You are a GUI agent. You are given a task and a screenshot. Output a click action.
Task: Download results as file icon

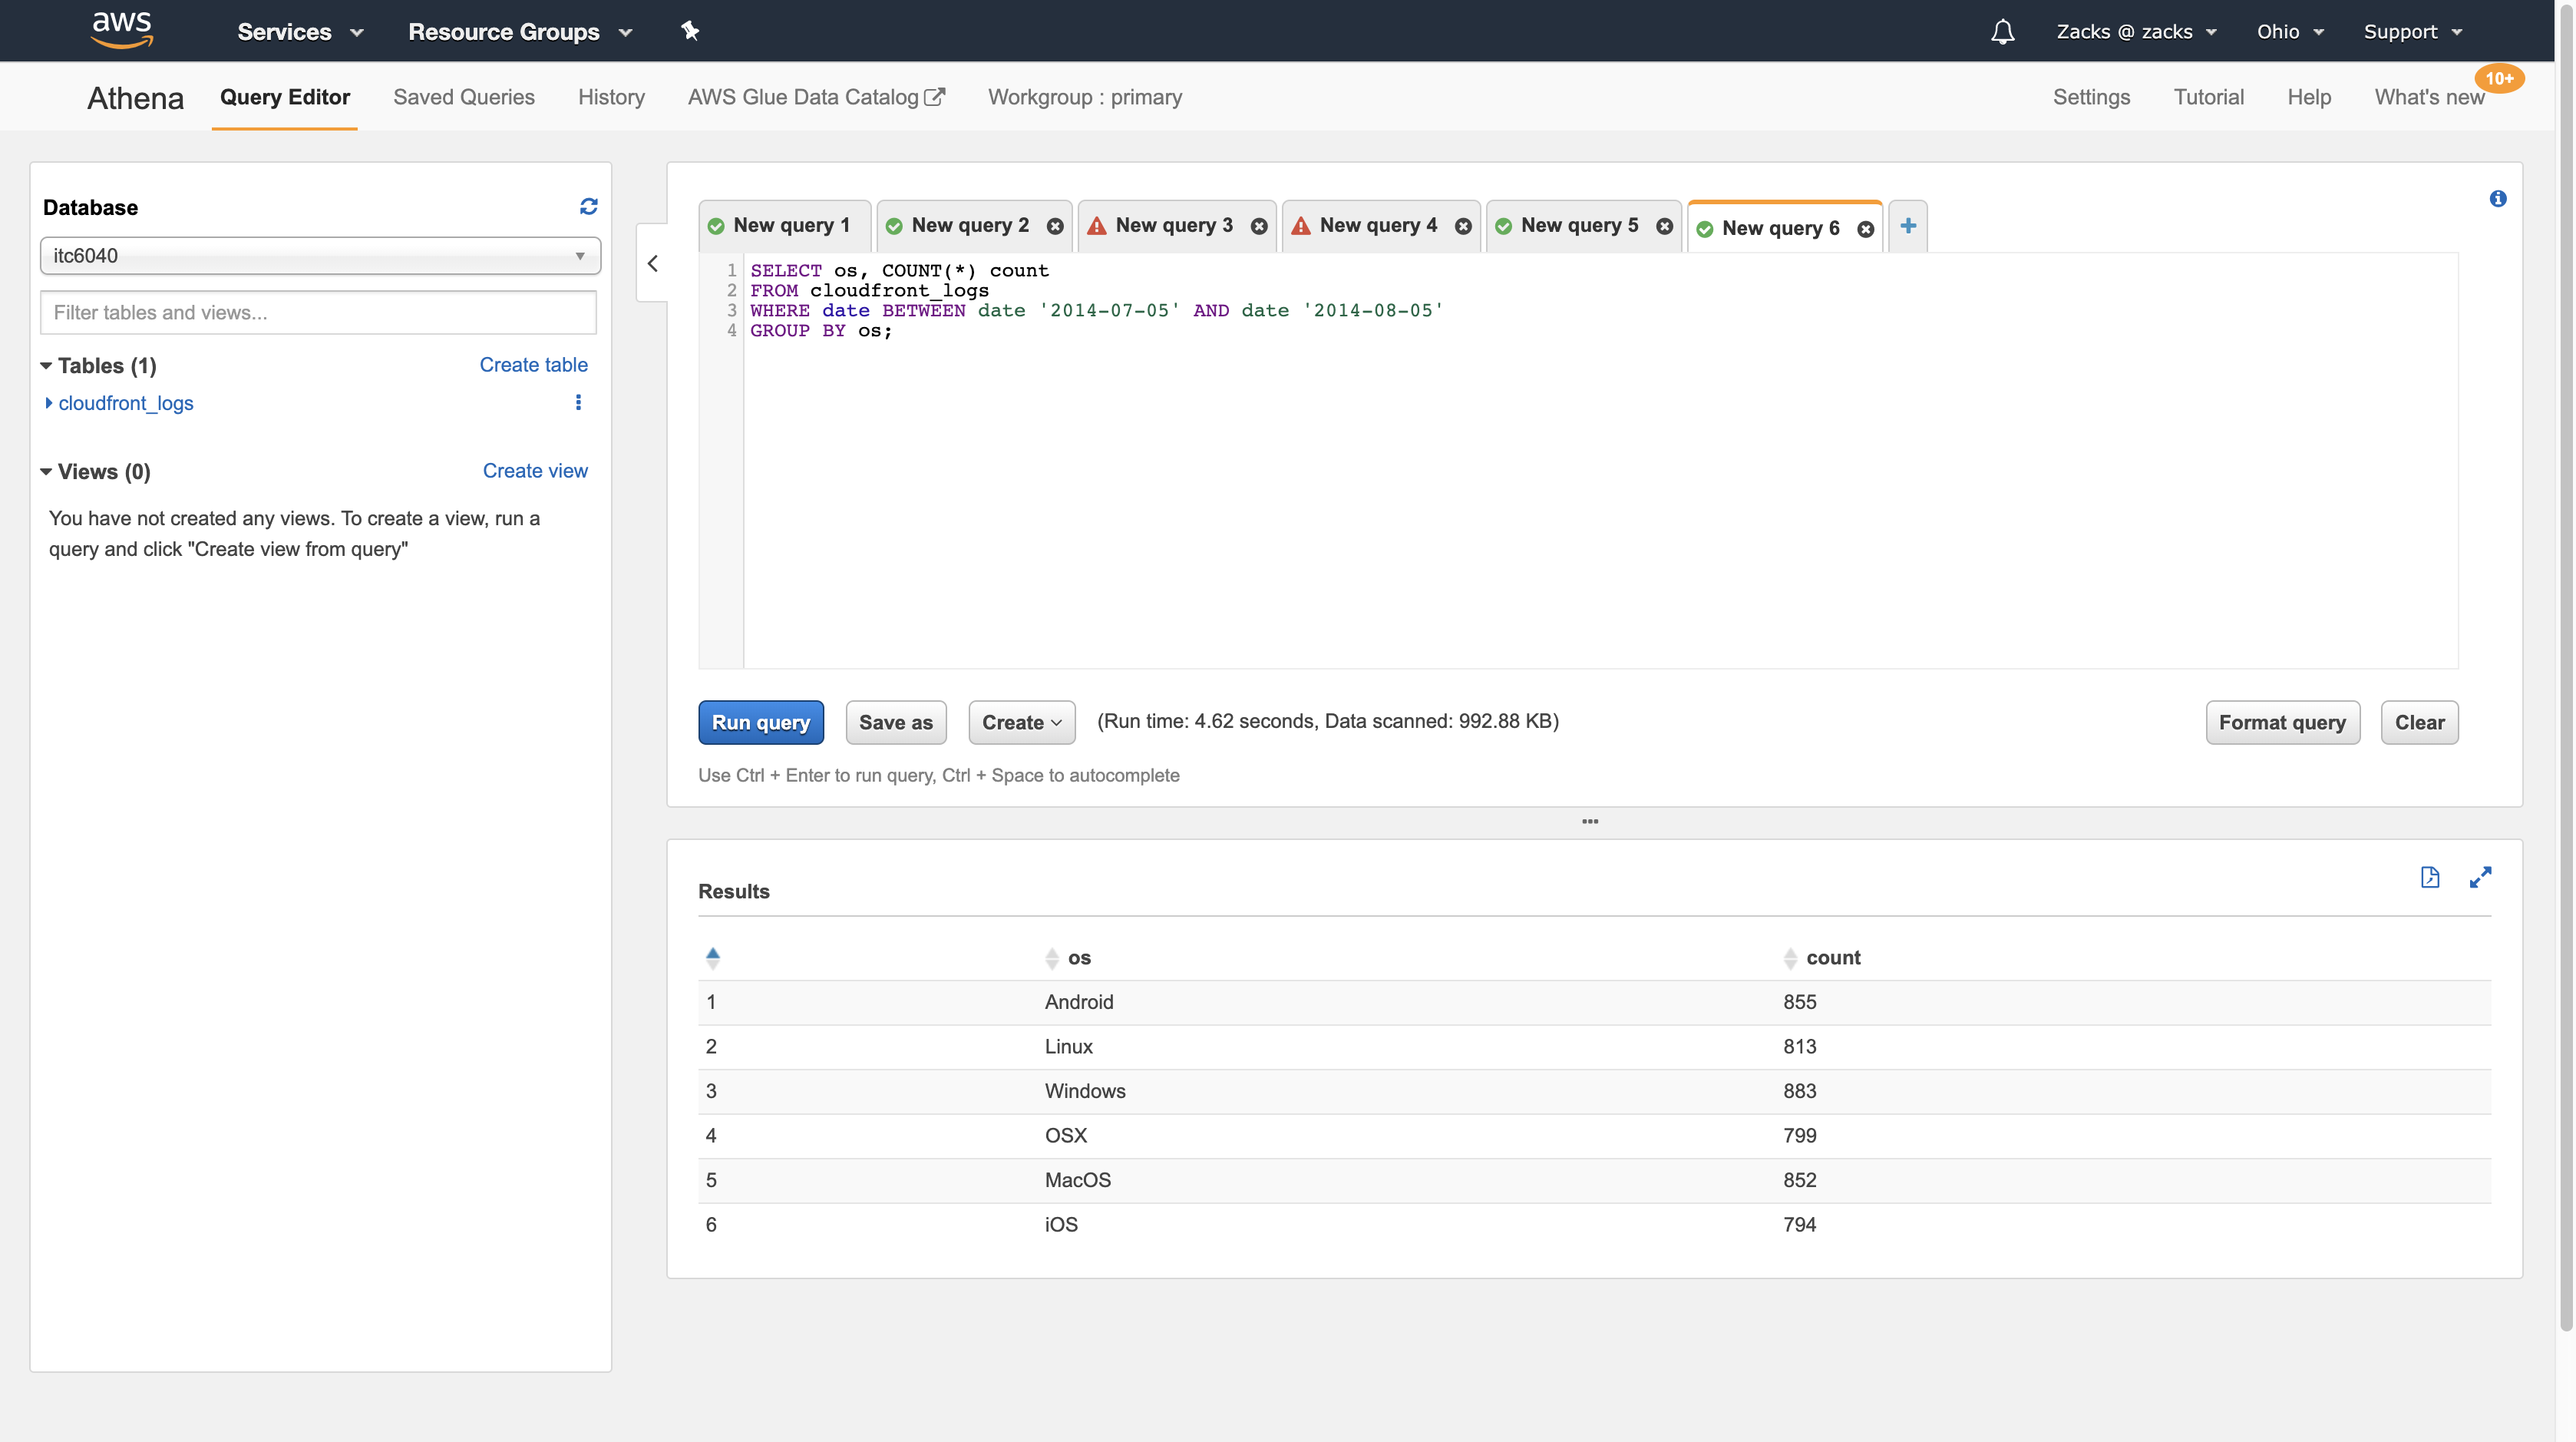point(2430,877)
